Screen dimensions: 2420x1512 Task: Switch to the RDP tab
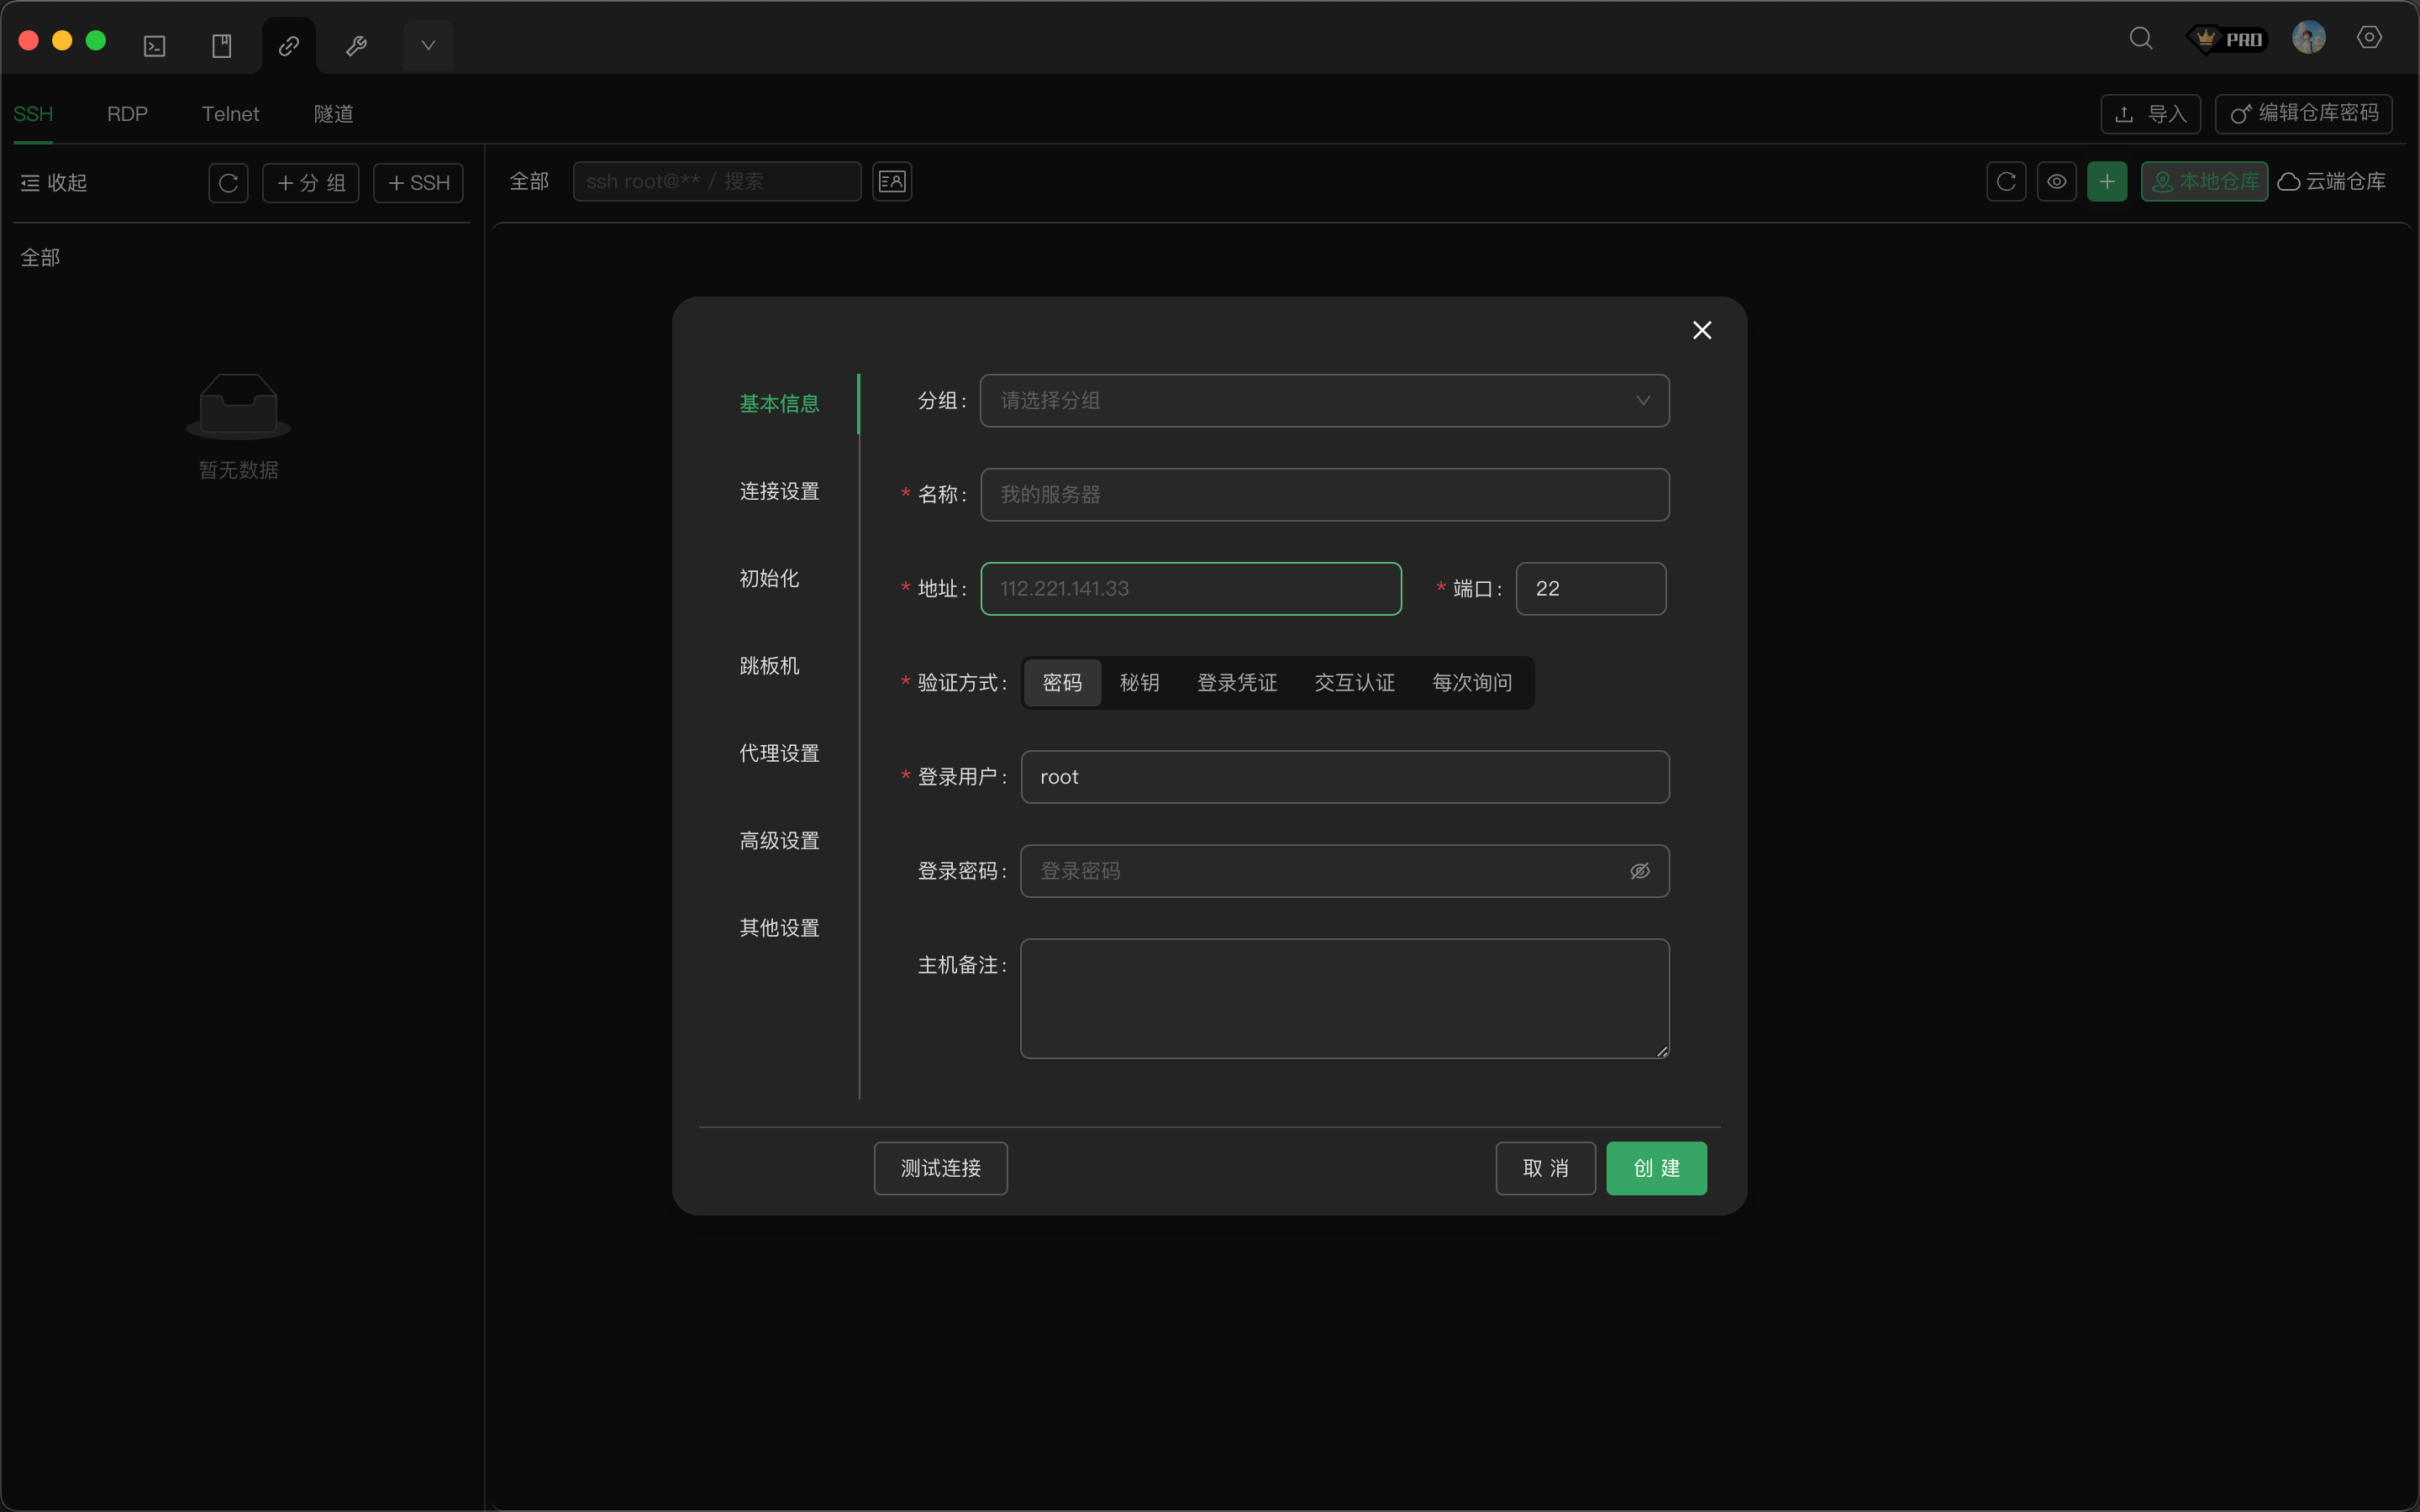point(127,114)
